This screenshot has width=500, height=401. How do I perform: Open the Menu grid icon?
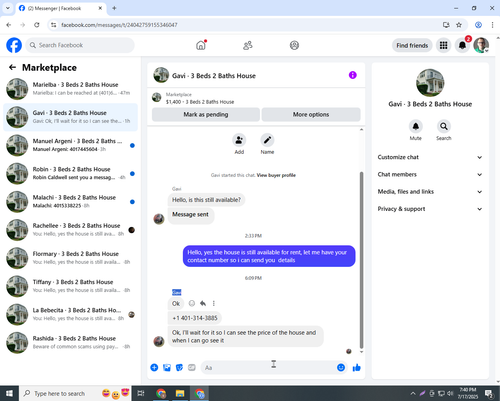click(x=443, y=45)
